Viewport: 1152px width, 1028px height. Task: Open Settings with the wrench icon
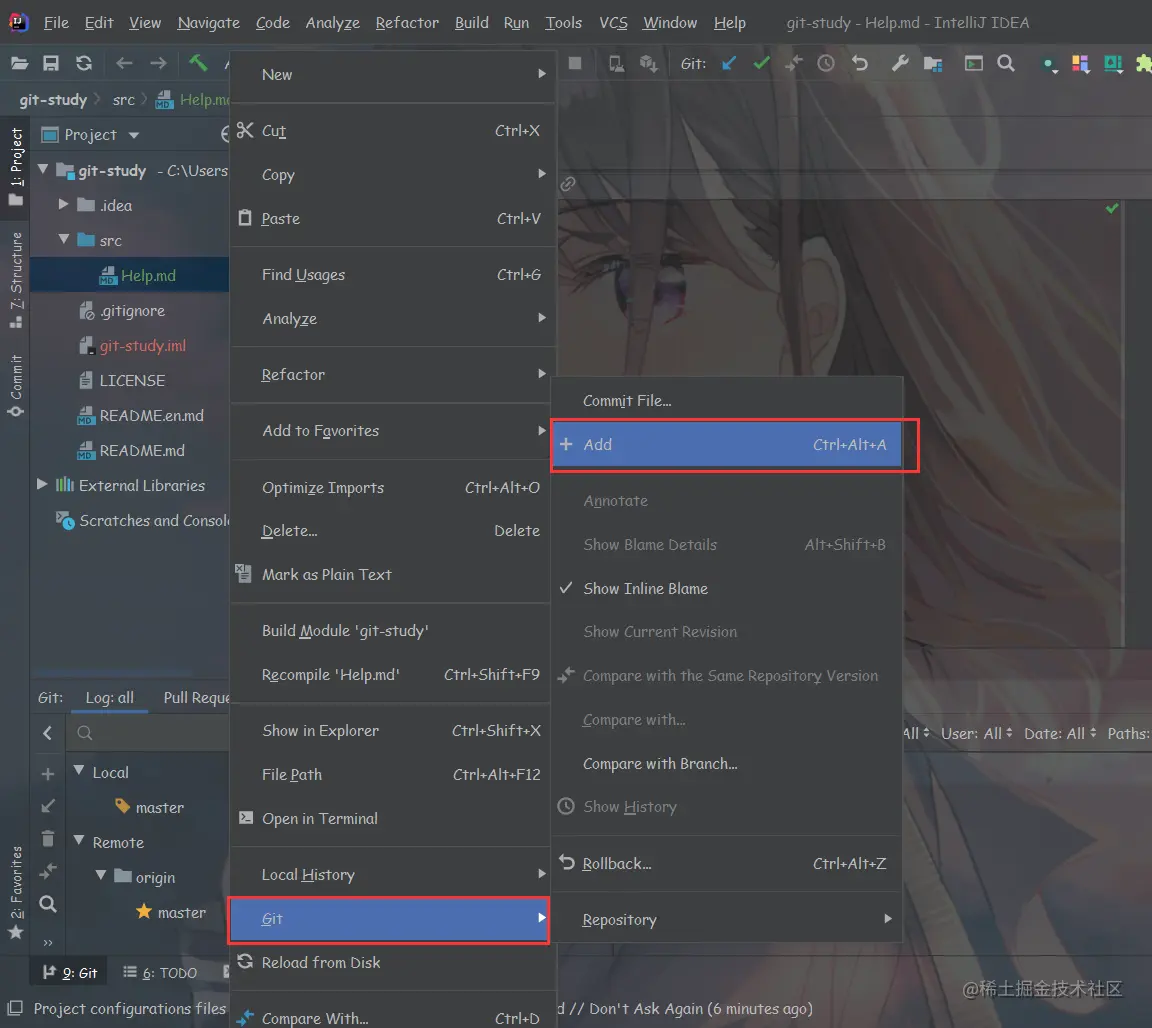pyautogui.click(x=899, y=64)
